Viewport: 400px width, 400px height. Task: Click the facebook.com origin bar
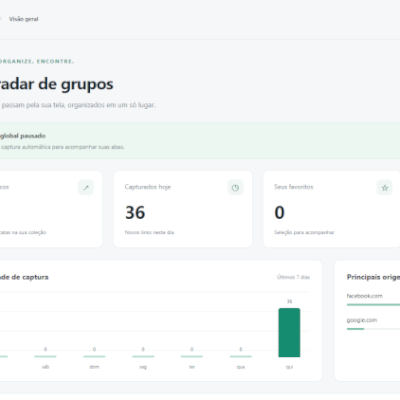coord(373,304)
